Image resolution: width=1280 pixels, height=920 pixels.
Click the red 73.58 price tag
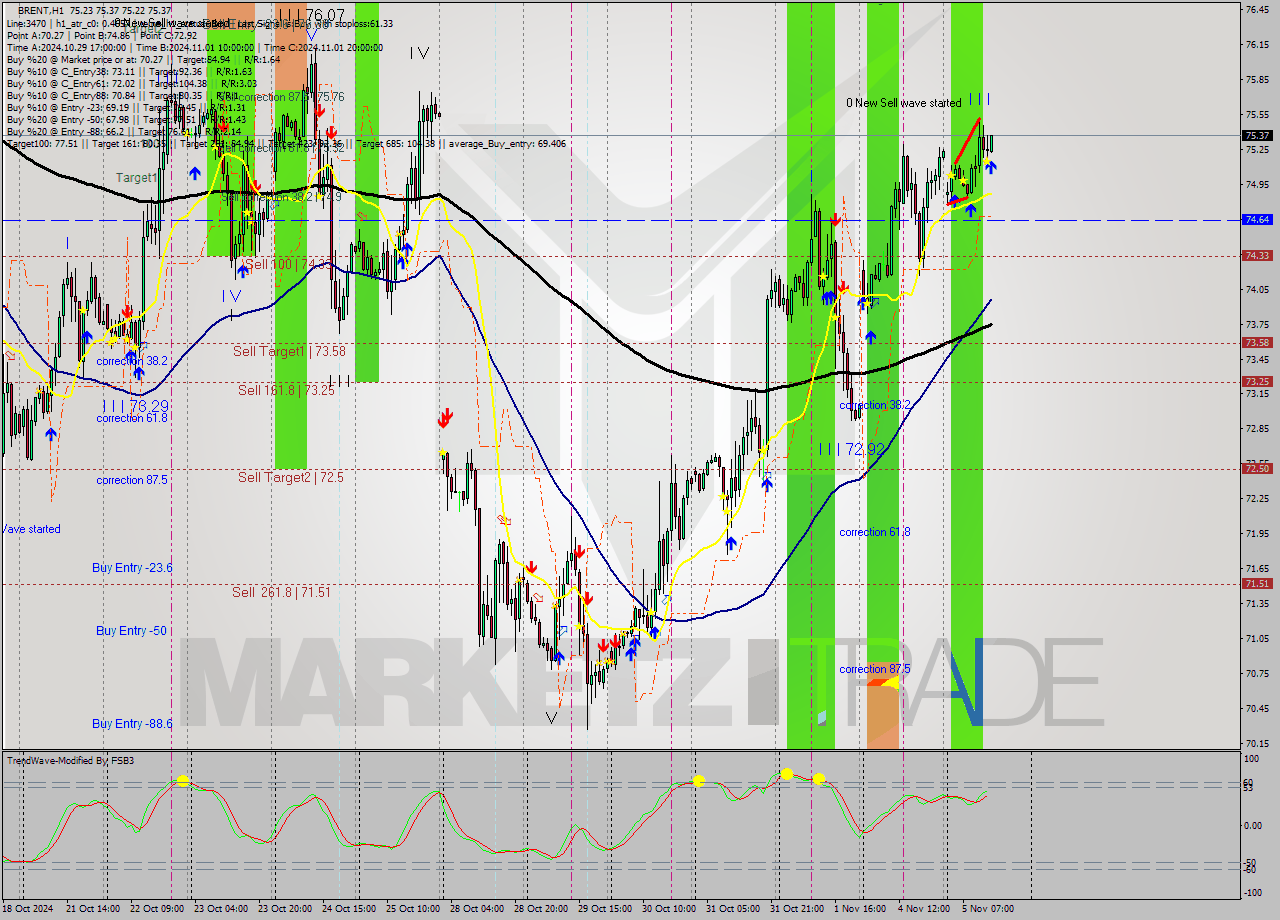pyautogui.click(x=1256, y=342)
